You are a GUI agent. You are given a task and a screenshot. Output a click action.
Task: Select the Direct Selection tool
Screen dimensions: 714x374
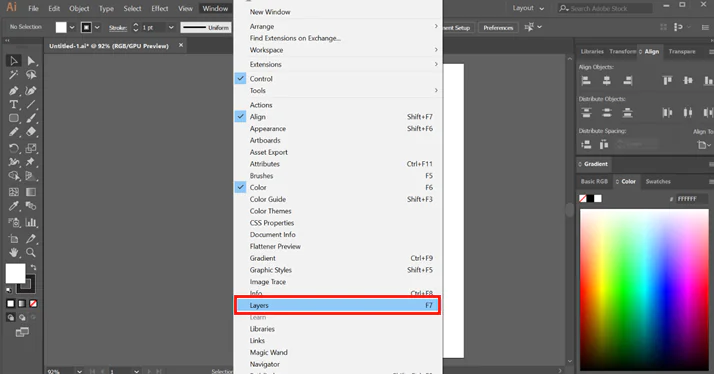(31, 61)
